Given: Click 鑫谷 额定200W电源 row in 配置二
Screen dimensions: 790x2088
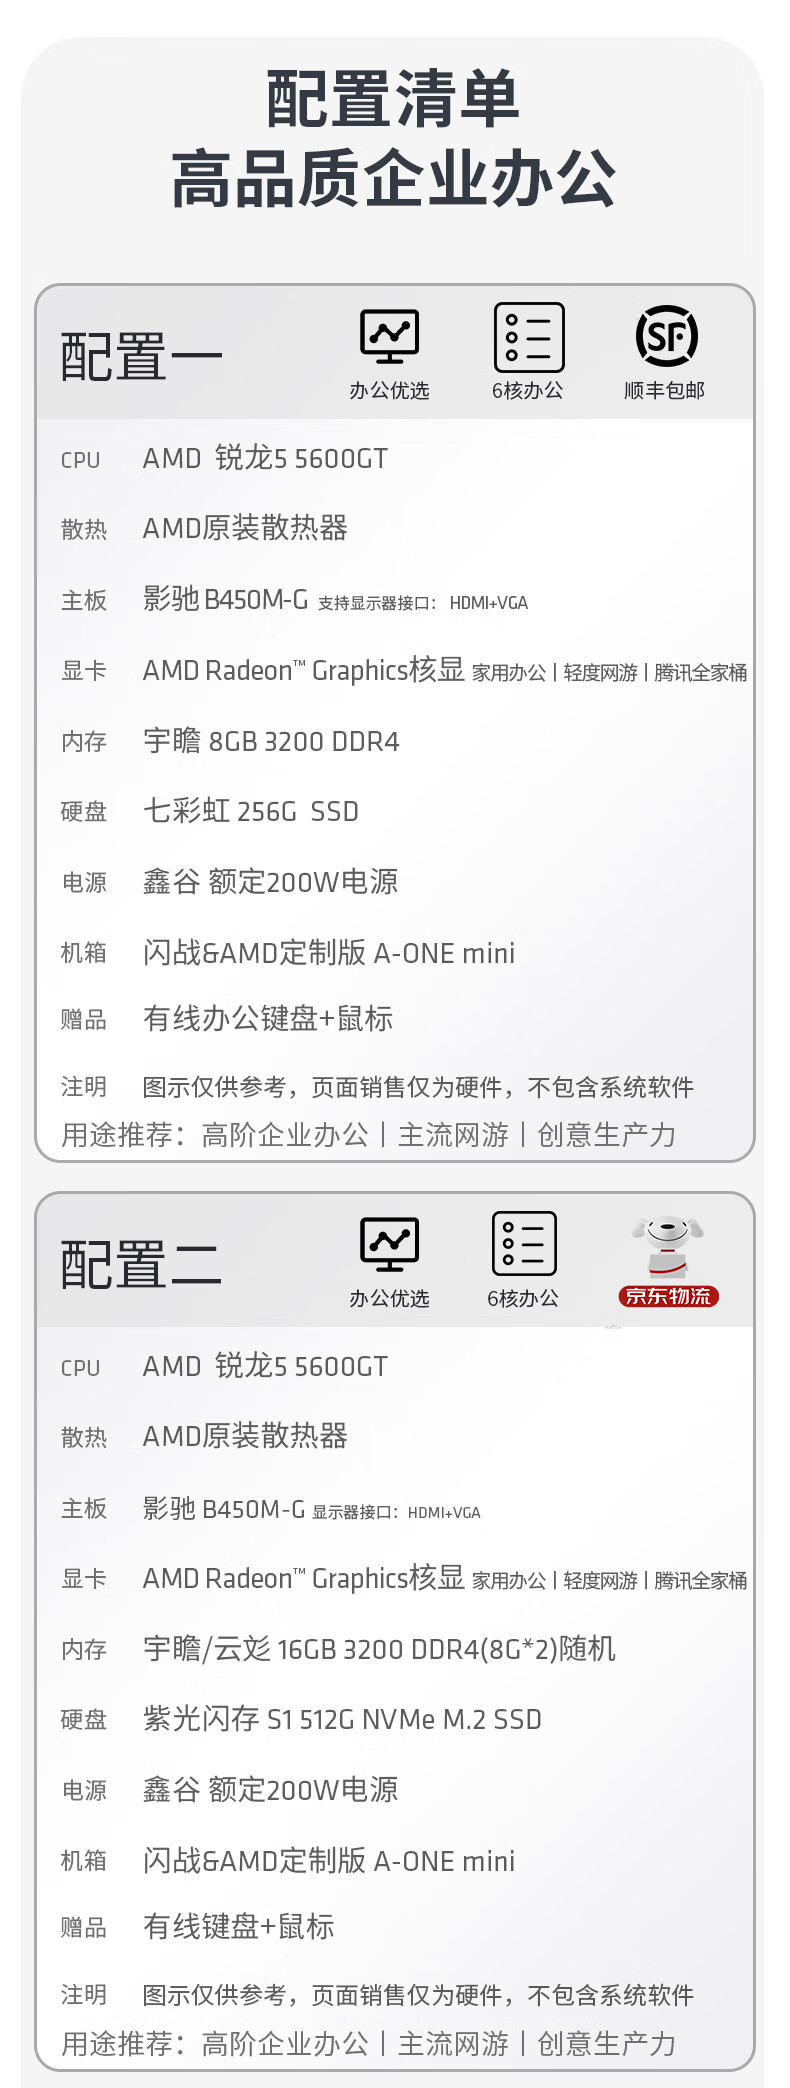Looking at the screenshot, I should [x=395, y=1789].
